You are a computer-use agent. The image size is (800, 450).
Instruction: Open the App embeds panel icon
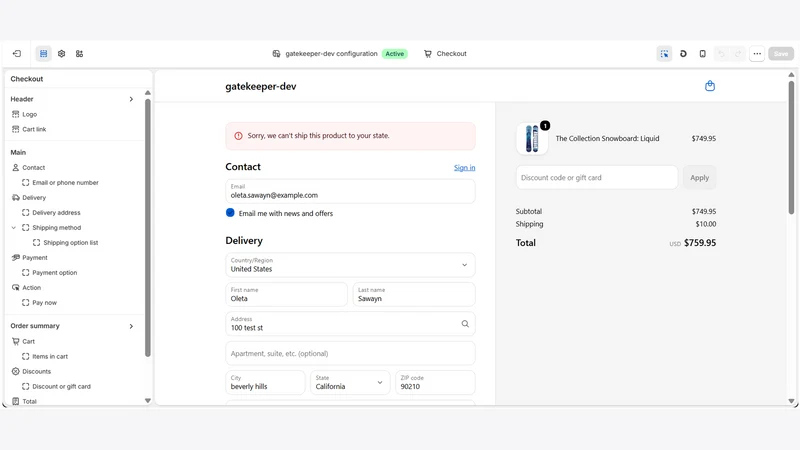pyautogui.click(x=79, y=54)
